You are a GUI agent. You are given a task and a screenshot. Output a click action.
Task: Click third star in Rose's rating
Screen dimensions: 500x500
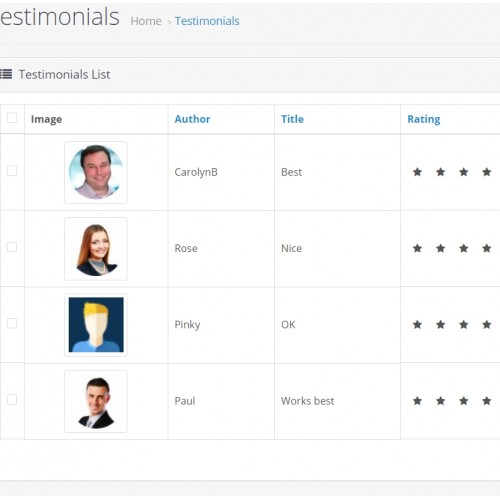click(x=464, y=248)
